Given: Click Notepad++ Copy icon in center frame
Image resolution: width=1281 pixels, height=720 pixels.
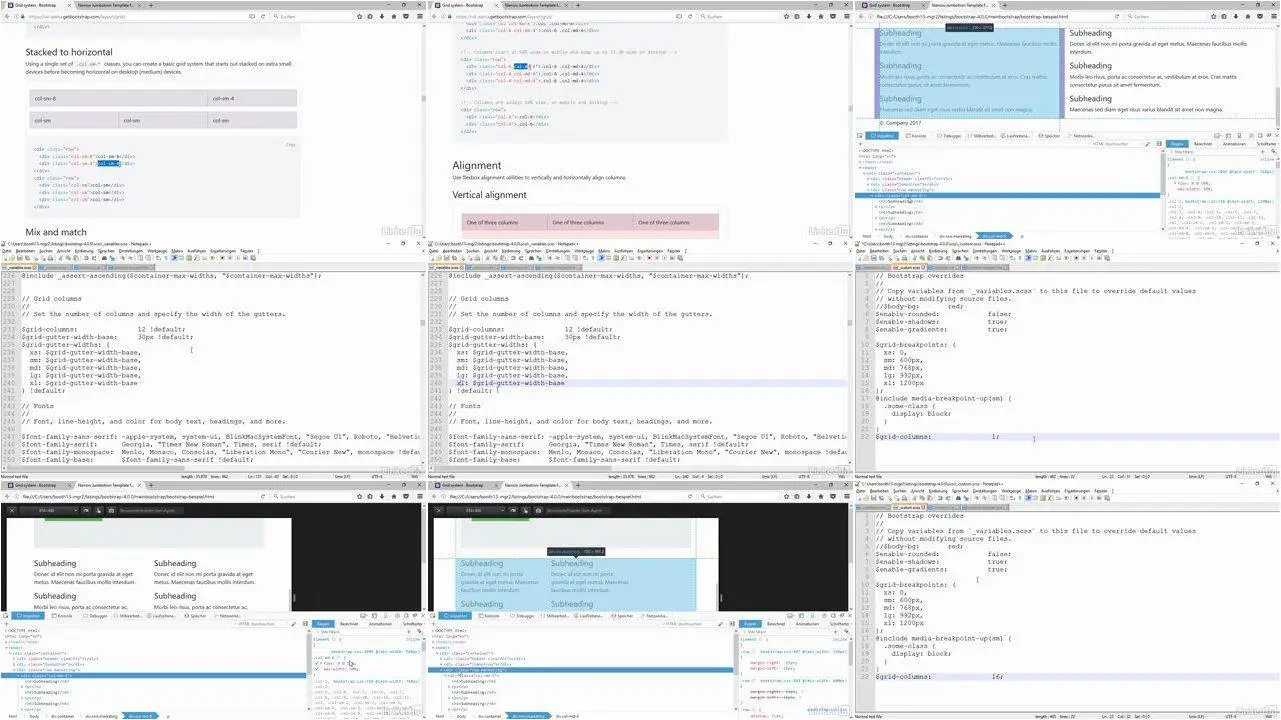Looking at the screenshot, I should [x=495, y=259].
